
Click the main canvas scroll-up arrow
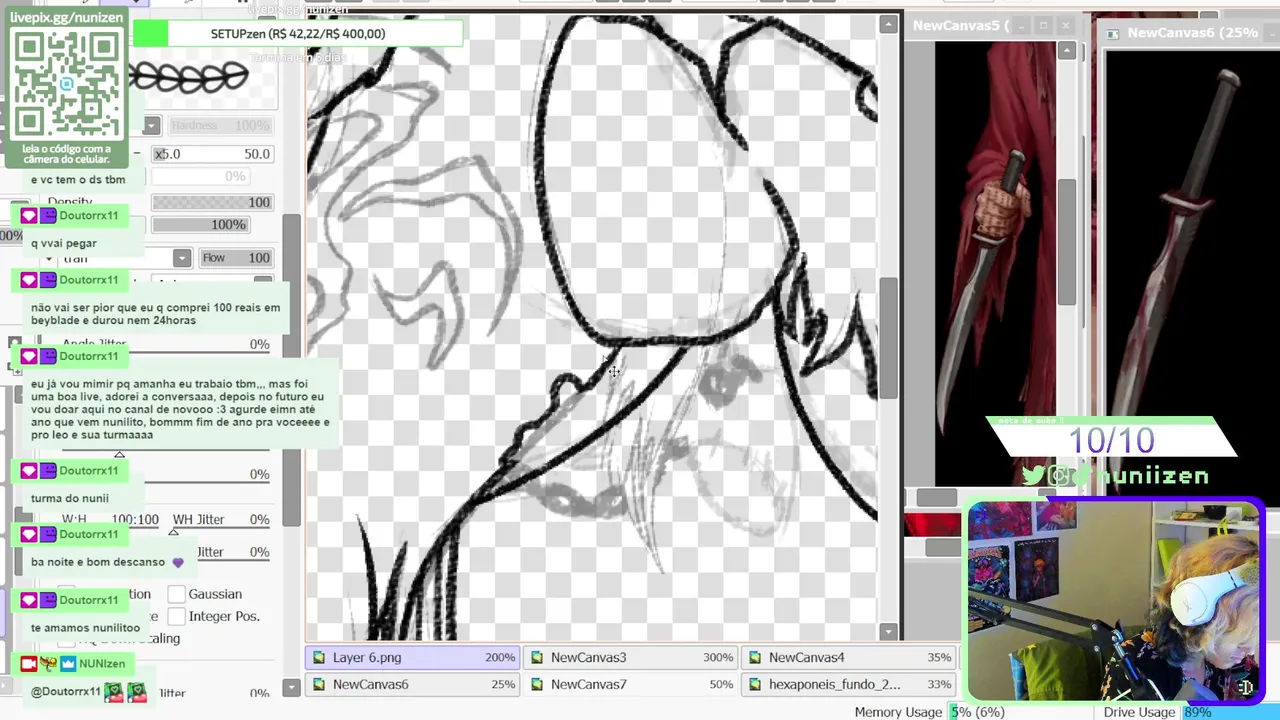tap(888, 24)
